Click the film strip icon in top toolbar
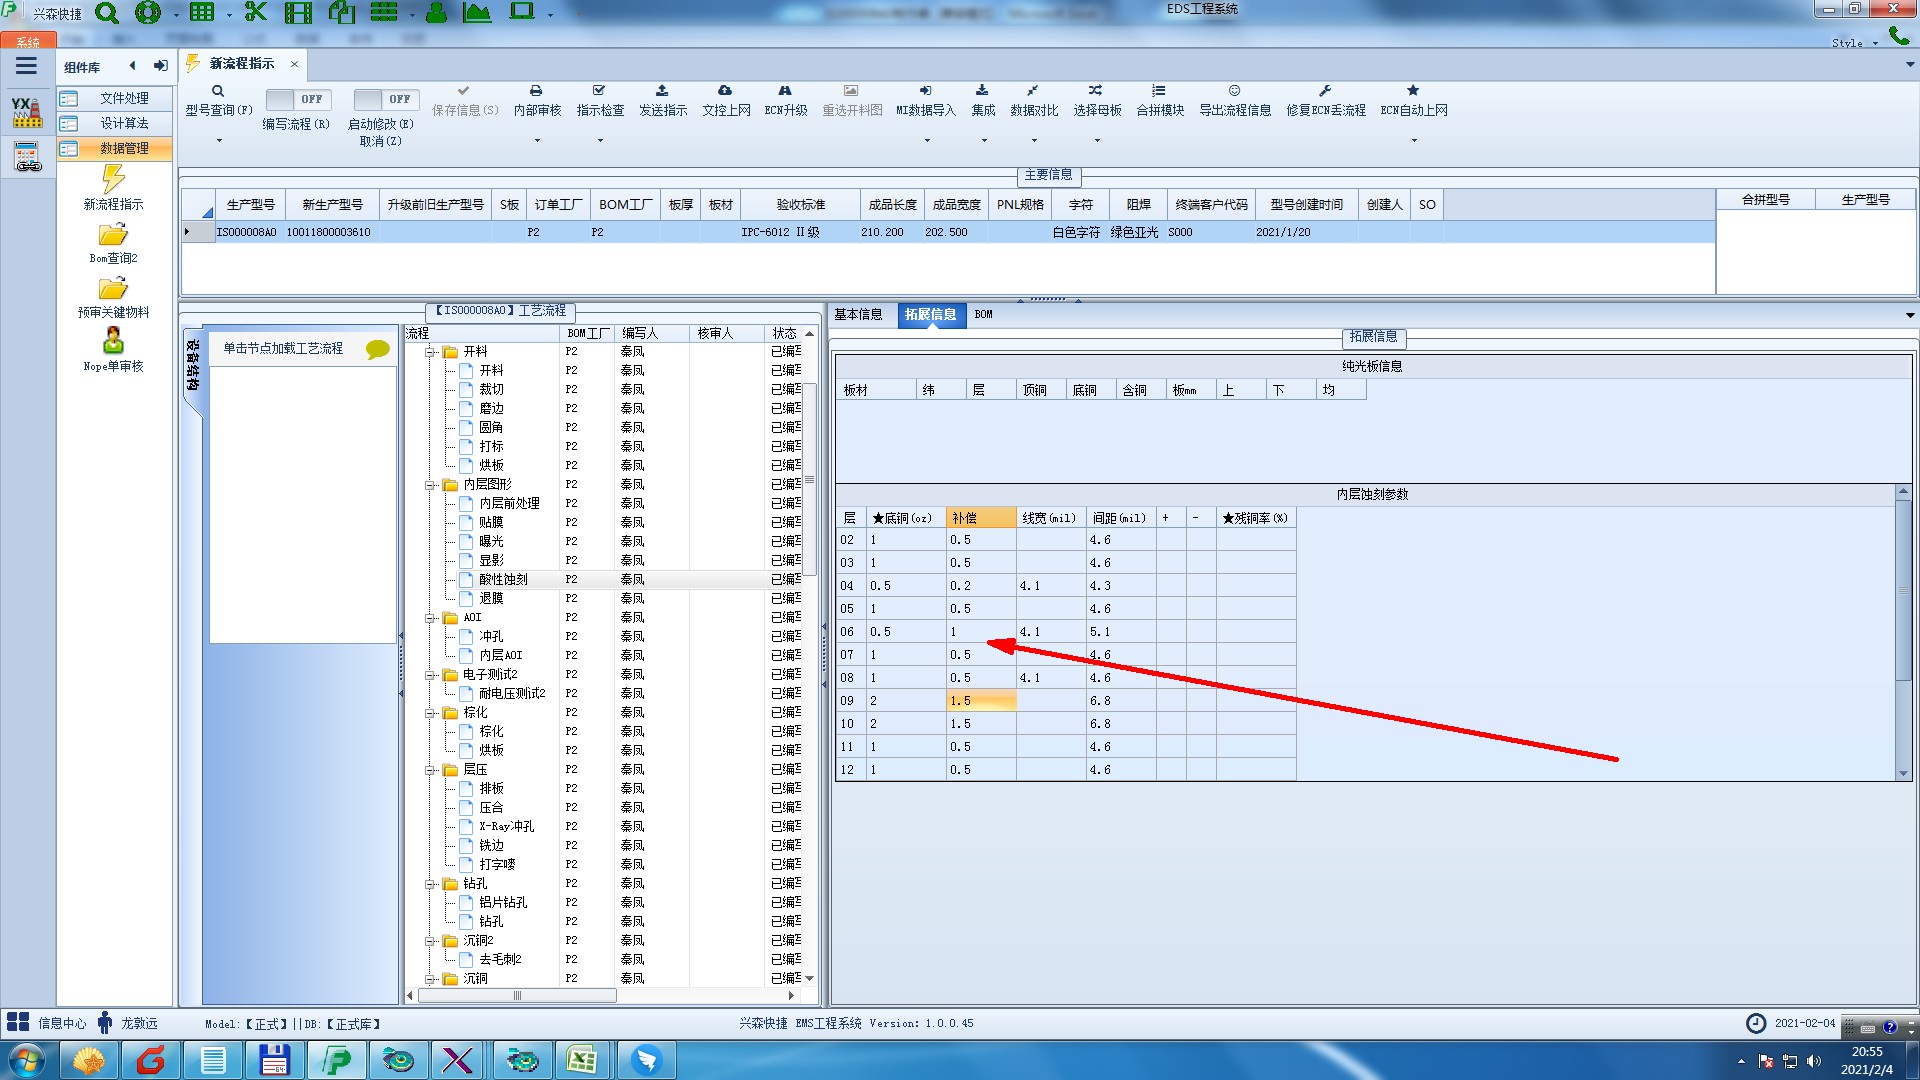The height and width of the screenshot is (1080, 1920). 298,12
